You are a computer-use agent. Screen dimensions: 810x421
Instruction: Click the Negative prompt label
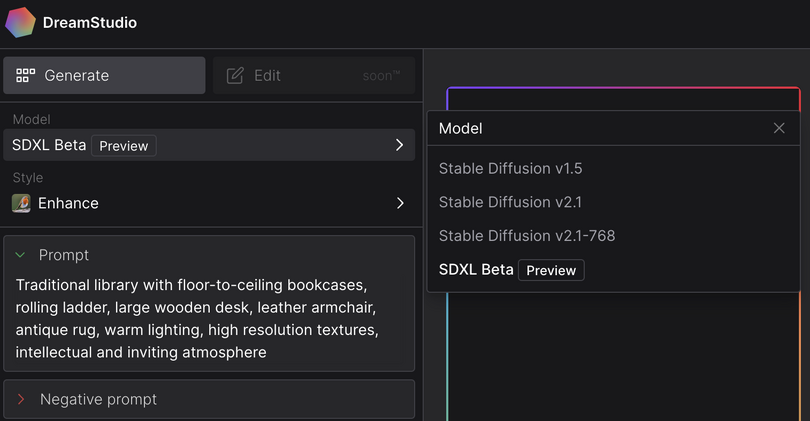tap(98, 399)
